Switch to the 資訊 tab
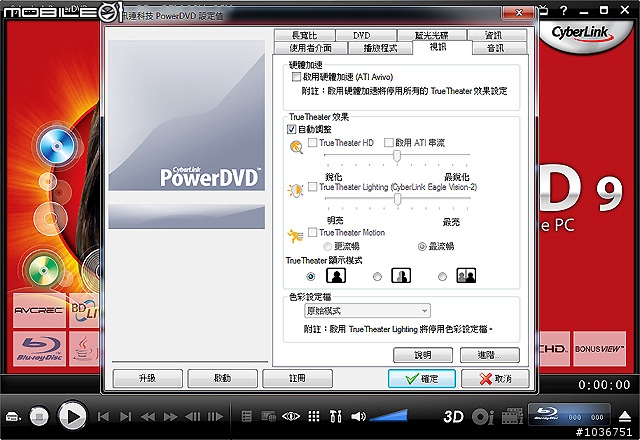This screenshot has width=640, height=440. (x=493, y=35)
